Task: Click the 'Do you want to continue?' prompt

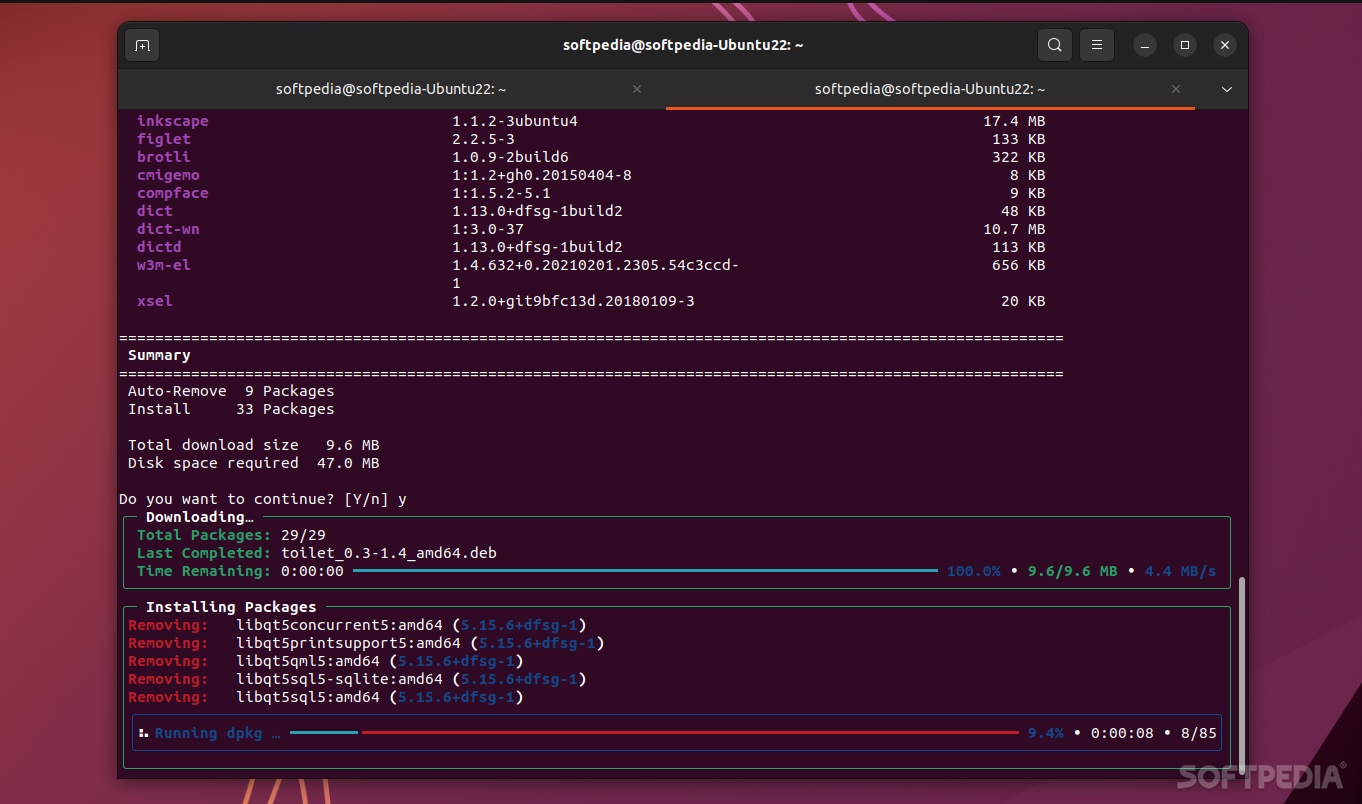Action: [x=263, y=499]
